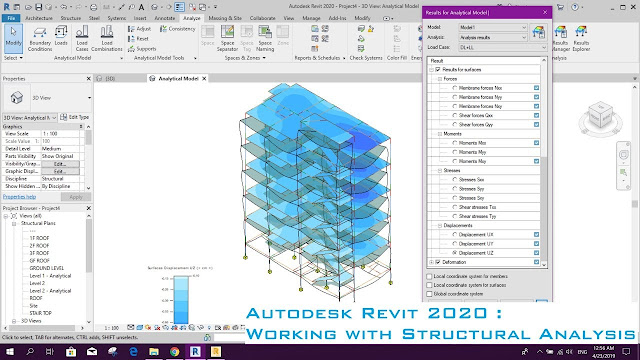Click the results tree vertical scrollbar
The image size is (640, 360).
[544, 163]
